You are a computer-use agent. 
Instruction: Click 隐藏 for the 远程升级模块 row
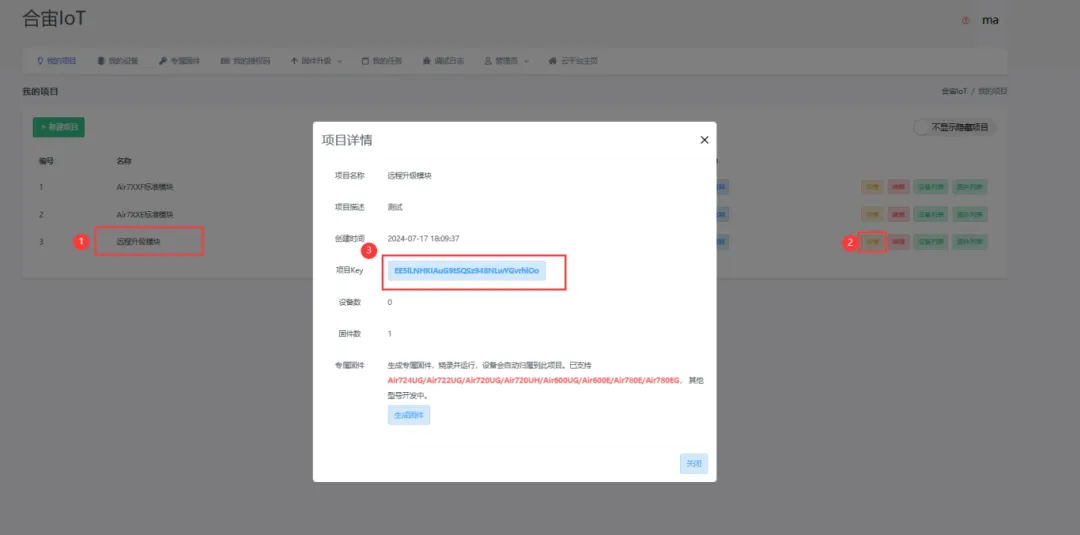[898, 242]
